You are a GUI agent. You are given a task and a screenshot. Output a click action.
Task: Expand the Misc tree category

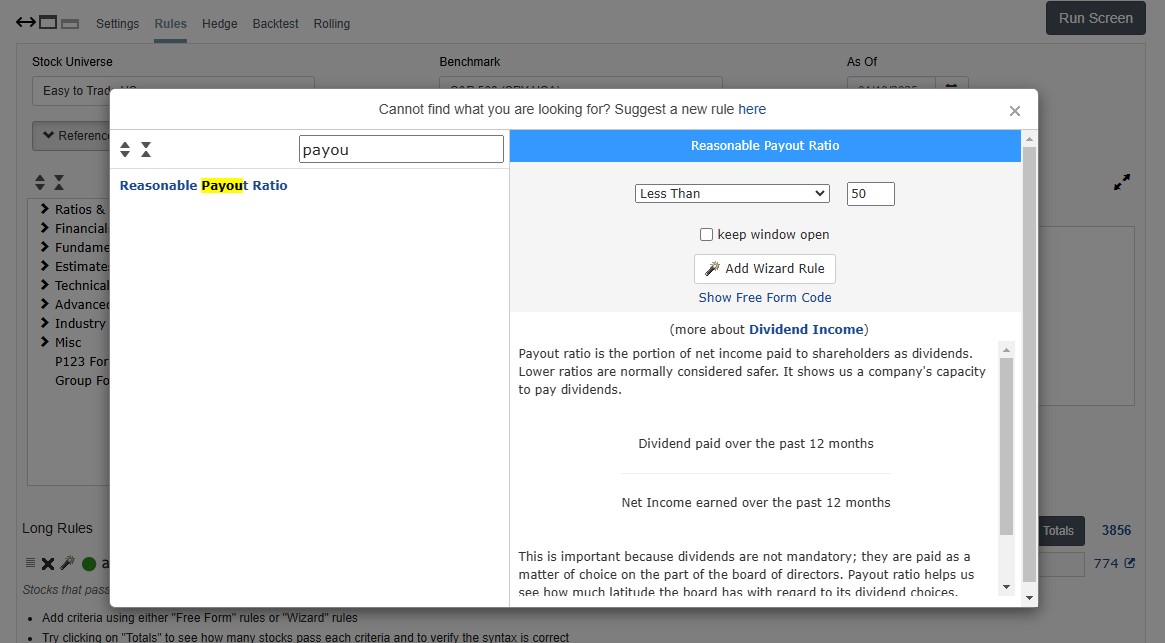point(45,342)
